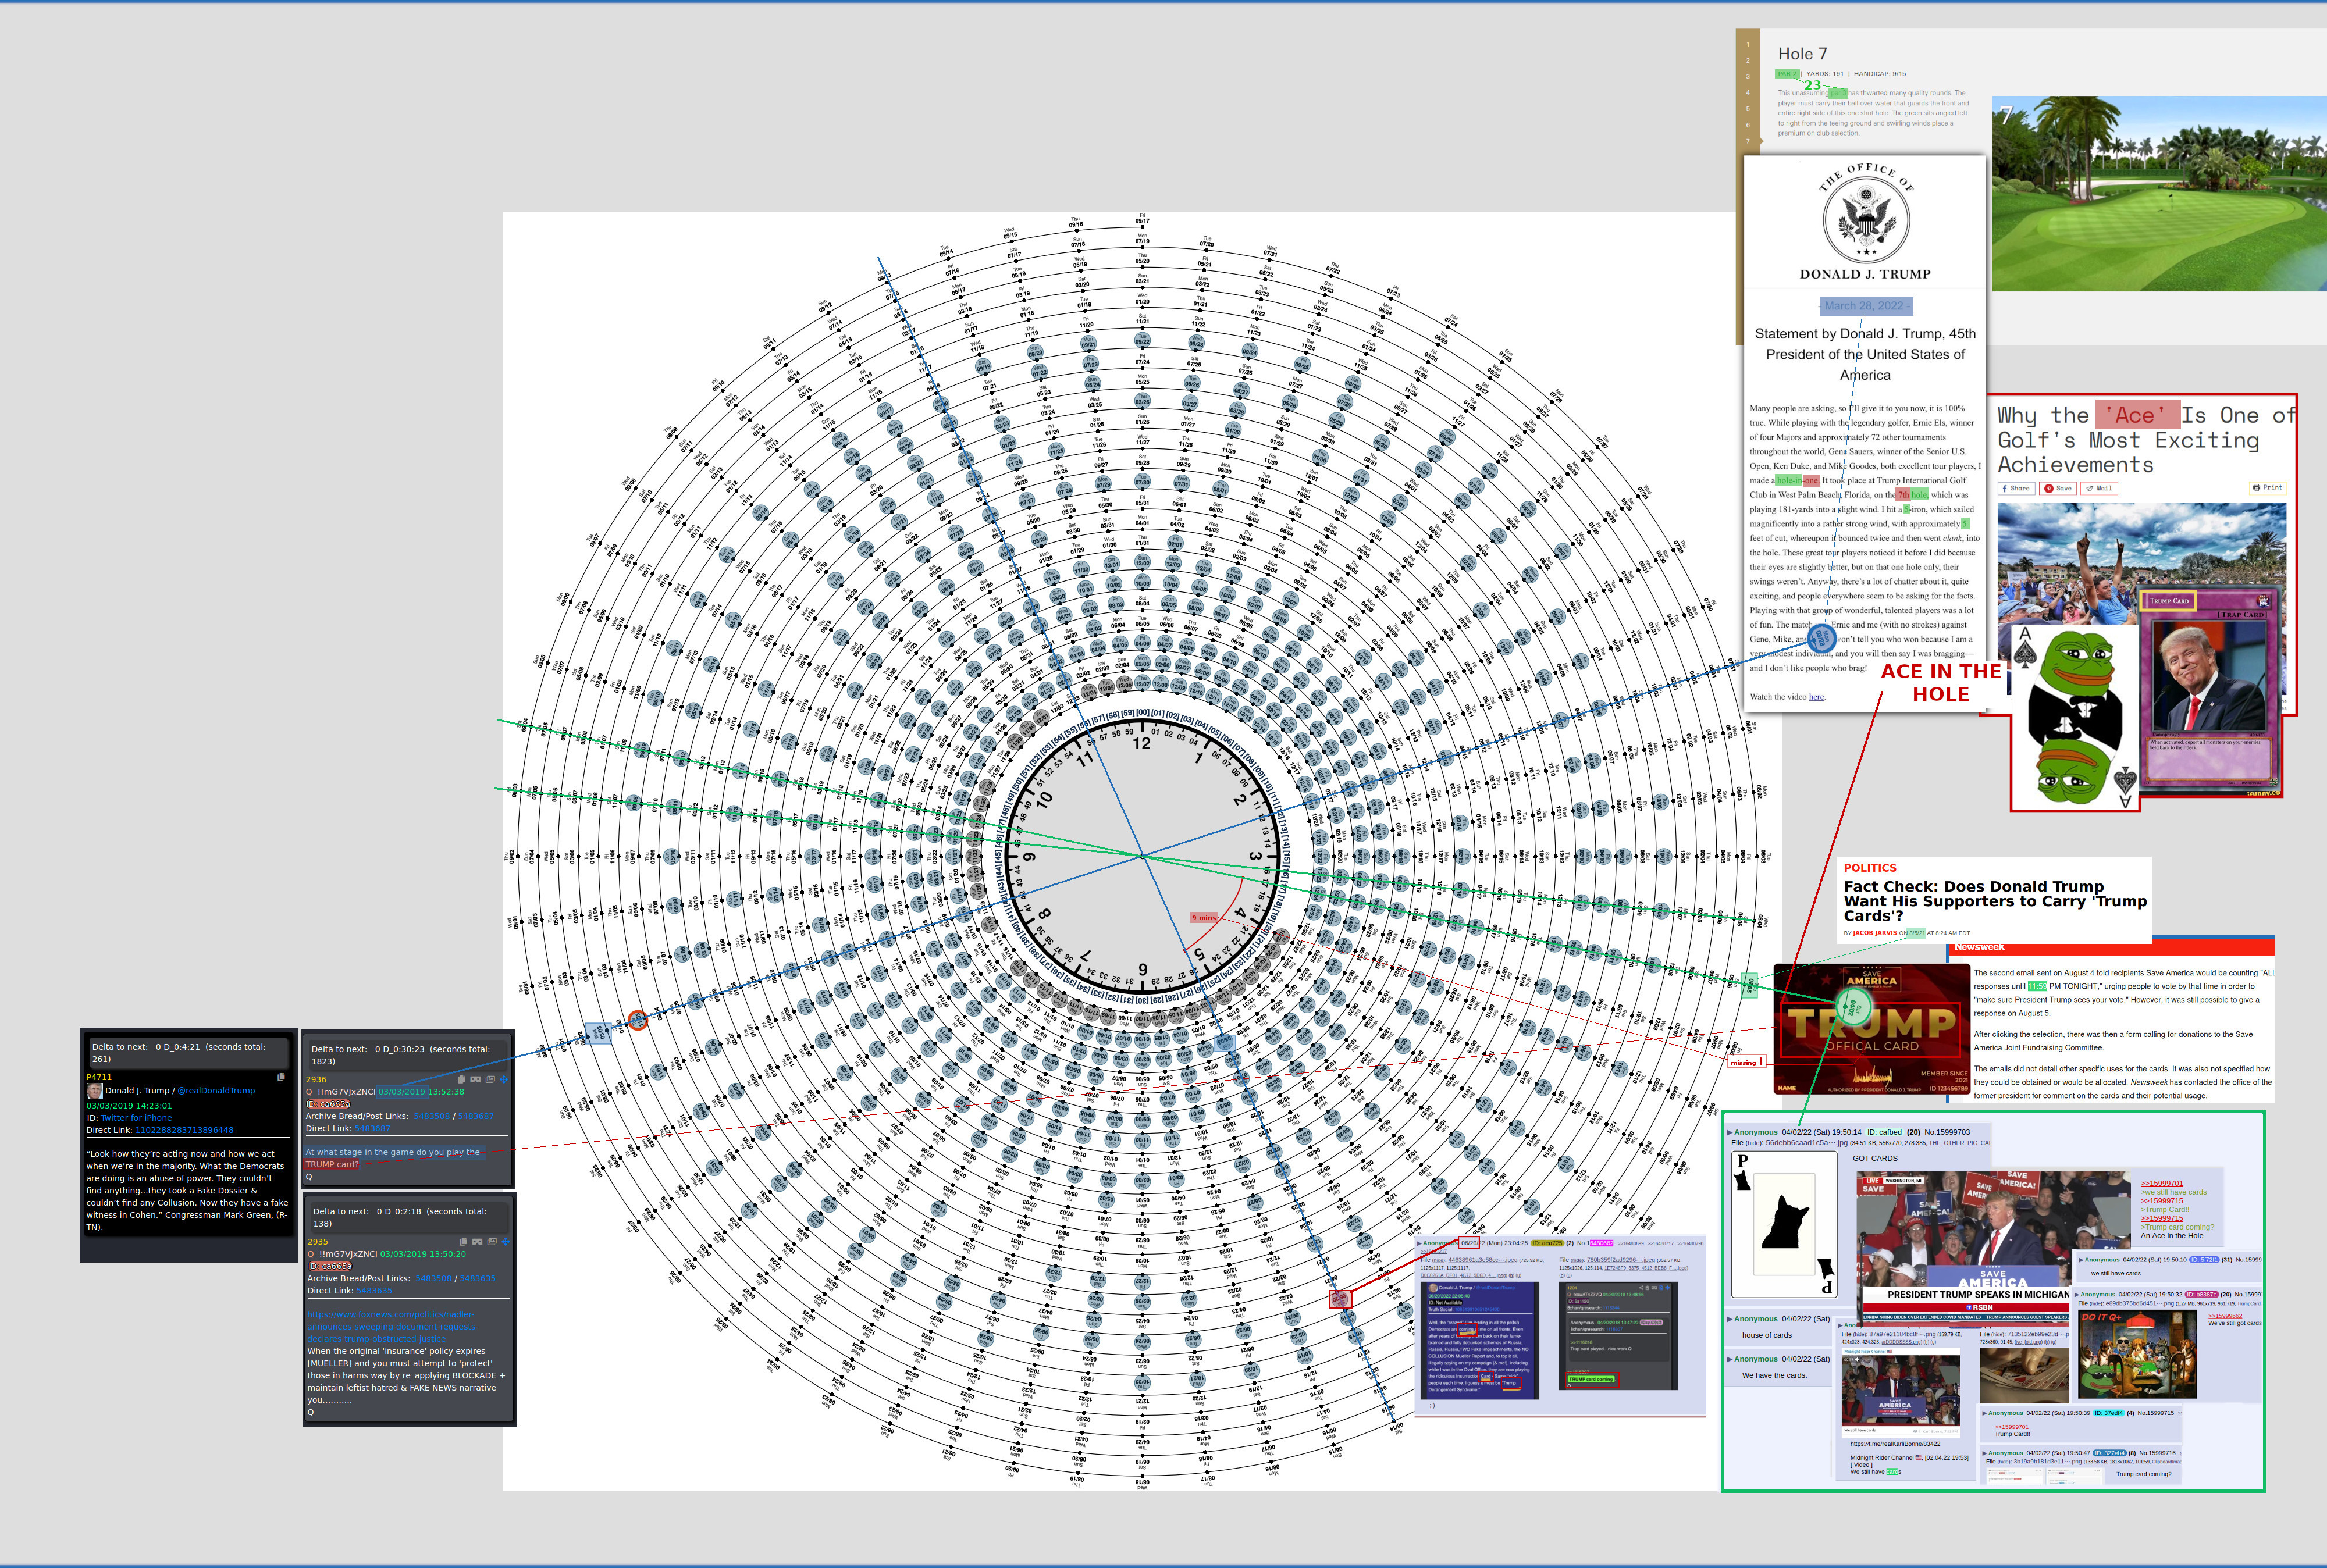Open the Trump Official Card image
The height and width of the screenshot is (1568, 2327).
pyautogui.click(x=1871, y=1030)
